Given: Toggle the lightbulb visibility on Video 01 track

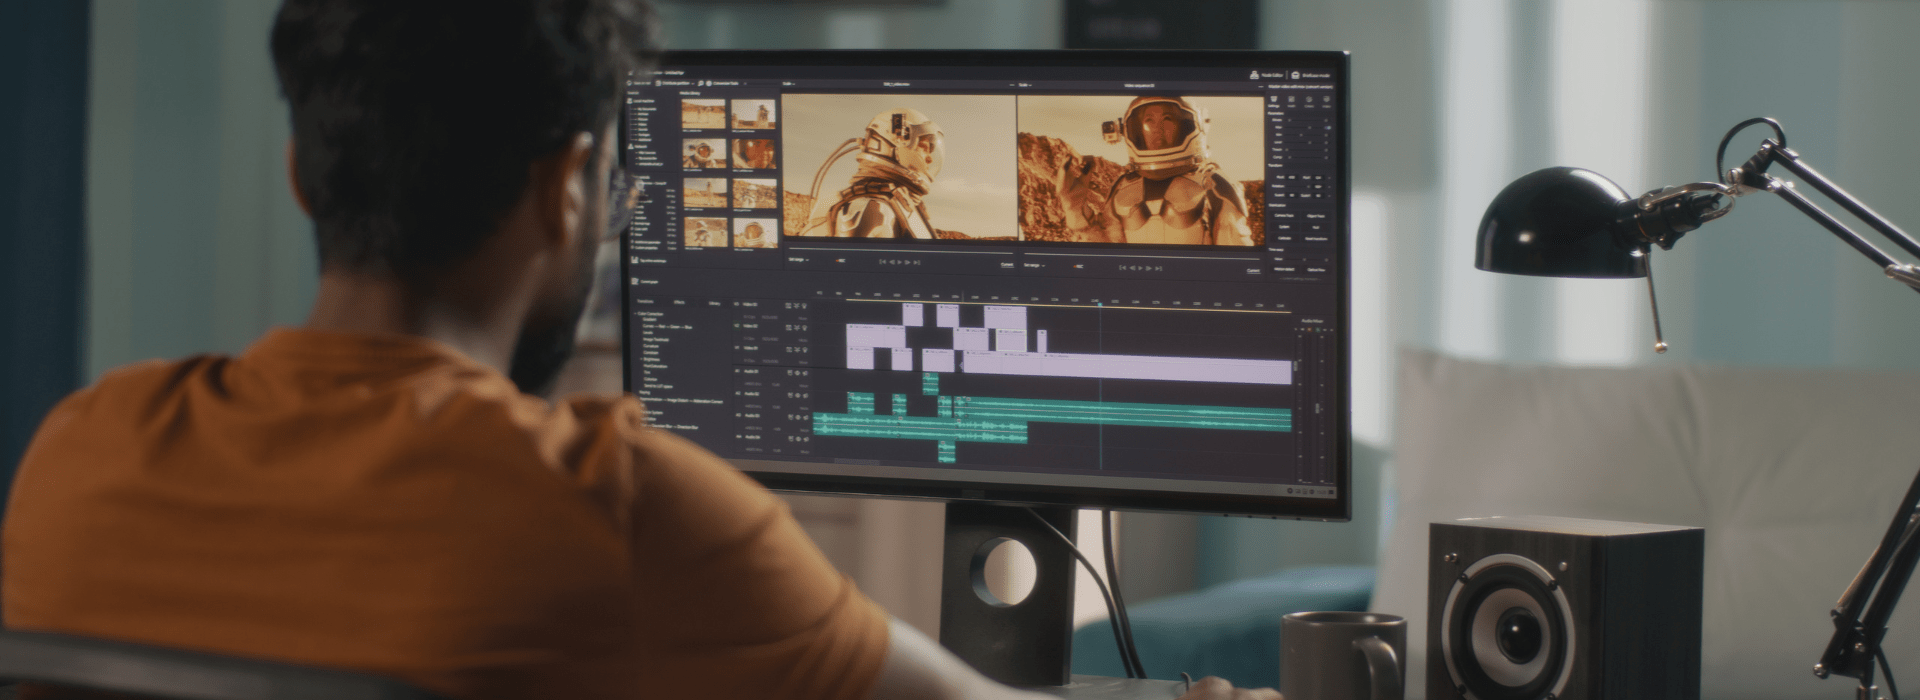Looking at the screenshot, I should click(805, 305).
